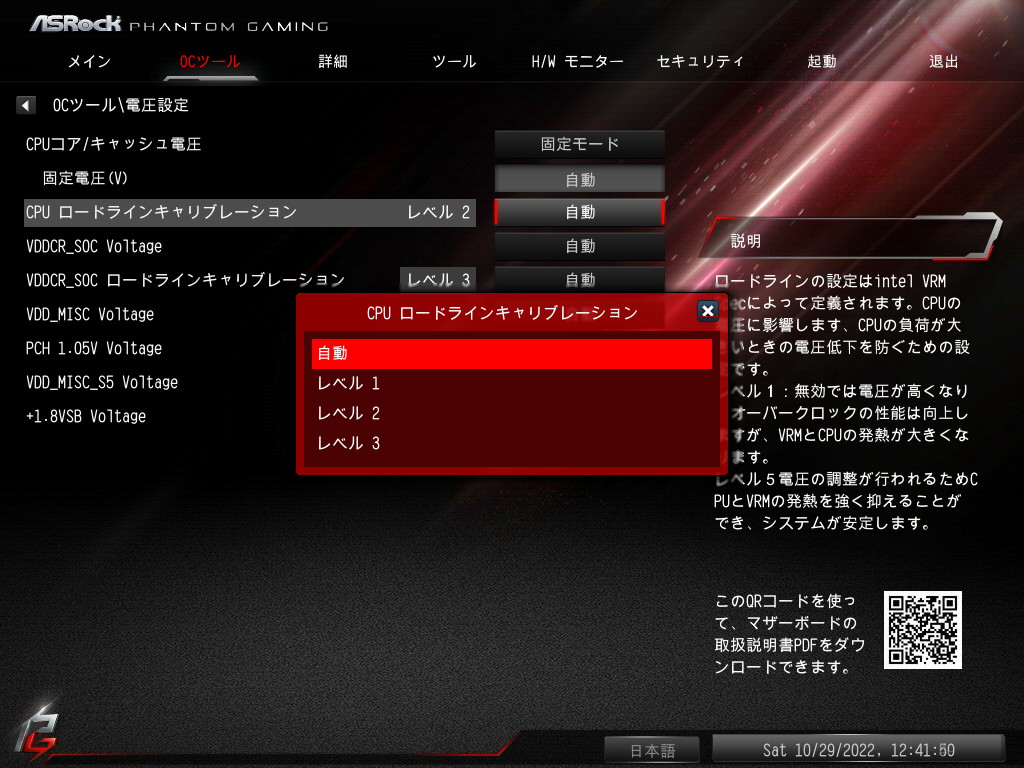Choose レベル 2 in the popup
This screenshot has height=768, width=1024.
pyautogui.click(x=511, y=413)
